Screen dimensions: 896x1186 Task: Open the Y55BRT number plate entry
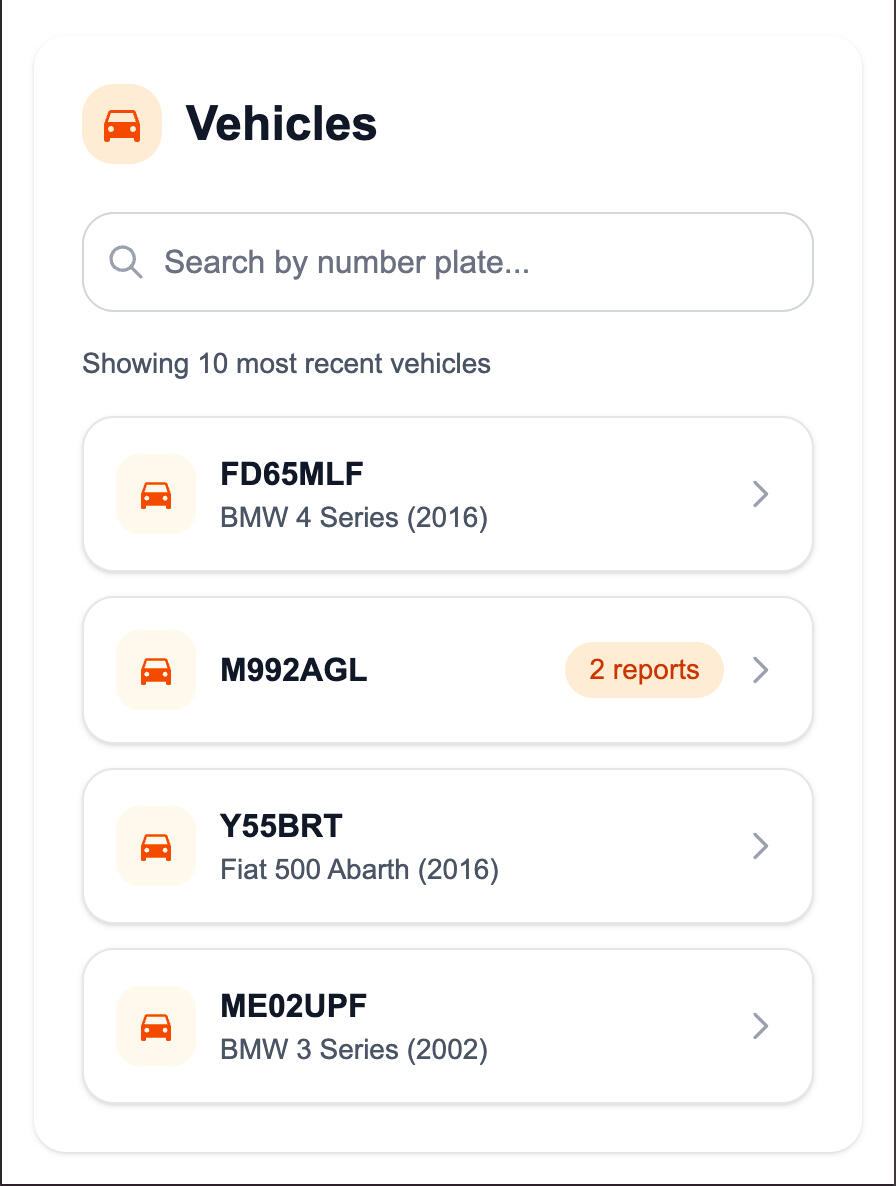pos(281,826)
